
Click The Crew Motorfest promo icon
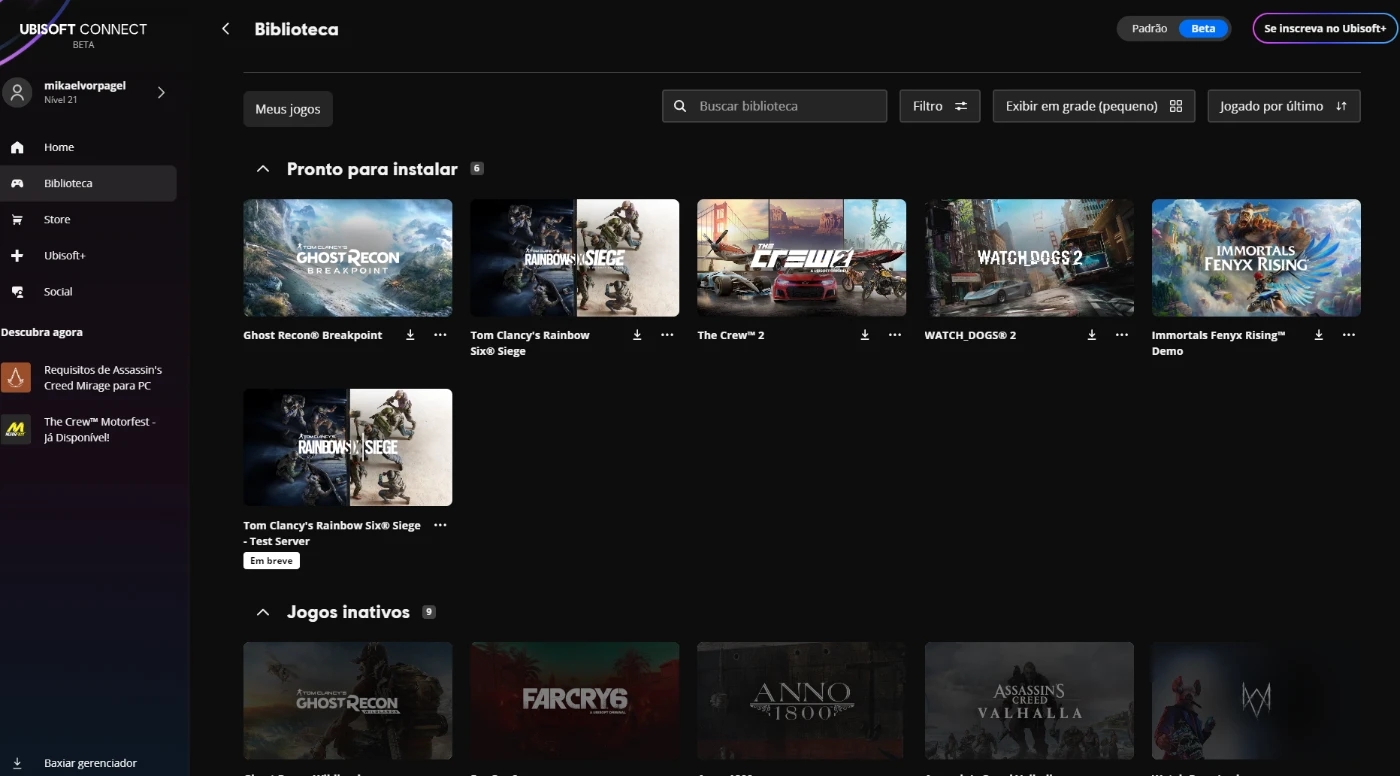pos(16,429)
